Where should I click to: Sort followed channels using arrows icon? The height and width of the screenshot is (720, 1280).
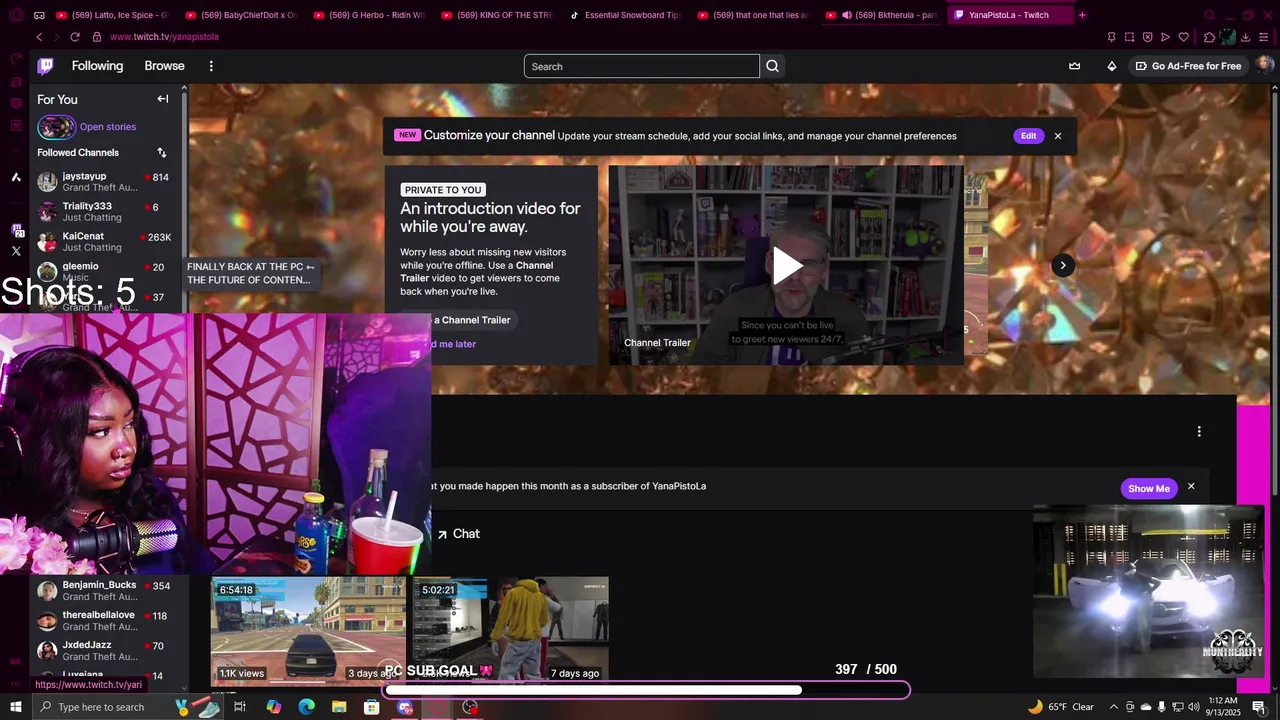pos(162,153)
